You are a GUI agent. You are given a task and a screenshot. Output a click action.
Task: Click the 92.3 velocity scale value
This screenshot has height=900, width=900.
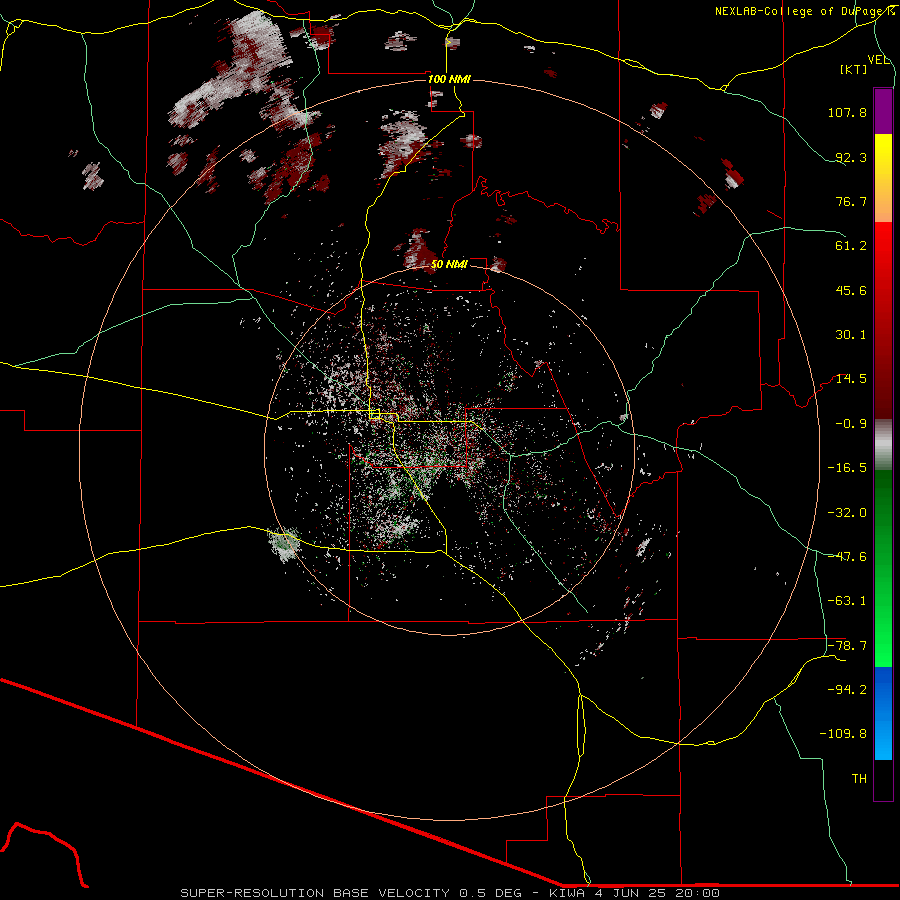tap(851, 157)
